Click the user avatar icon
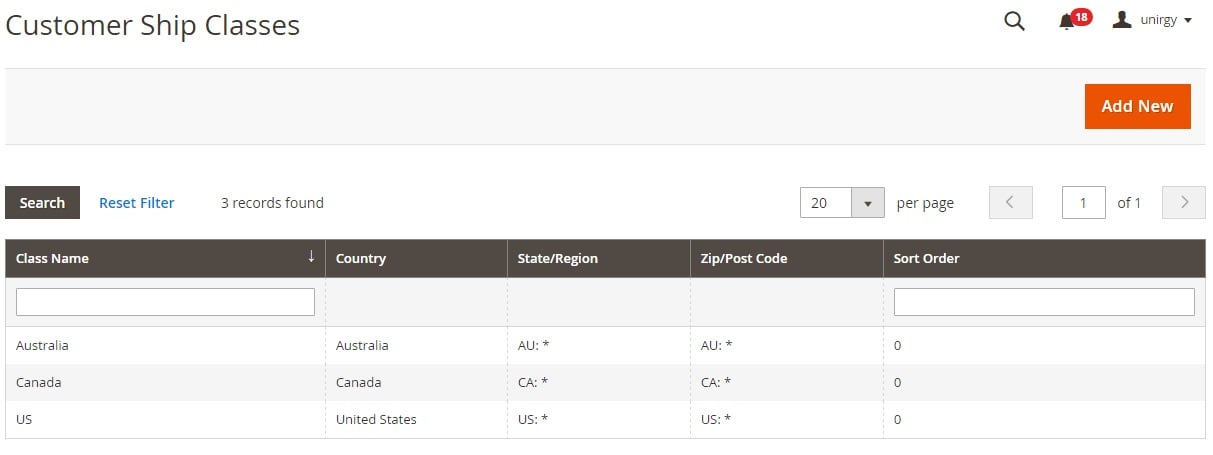 tap(1122, 20)
